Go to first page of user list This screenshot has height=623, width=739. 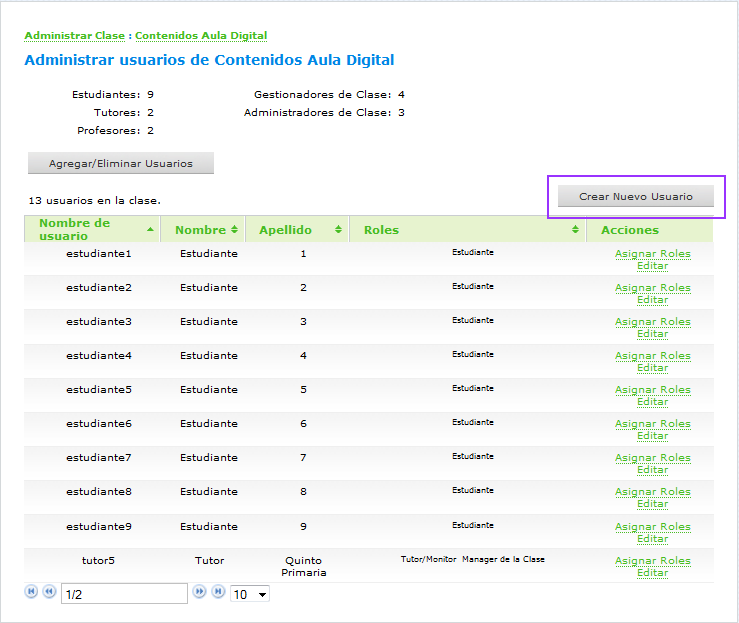coord(31,591)
